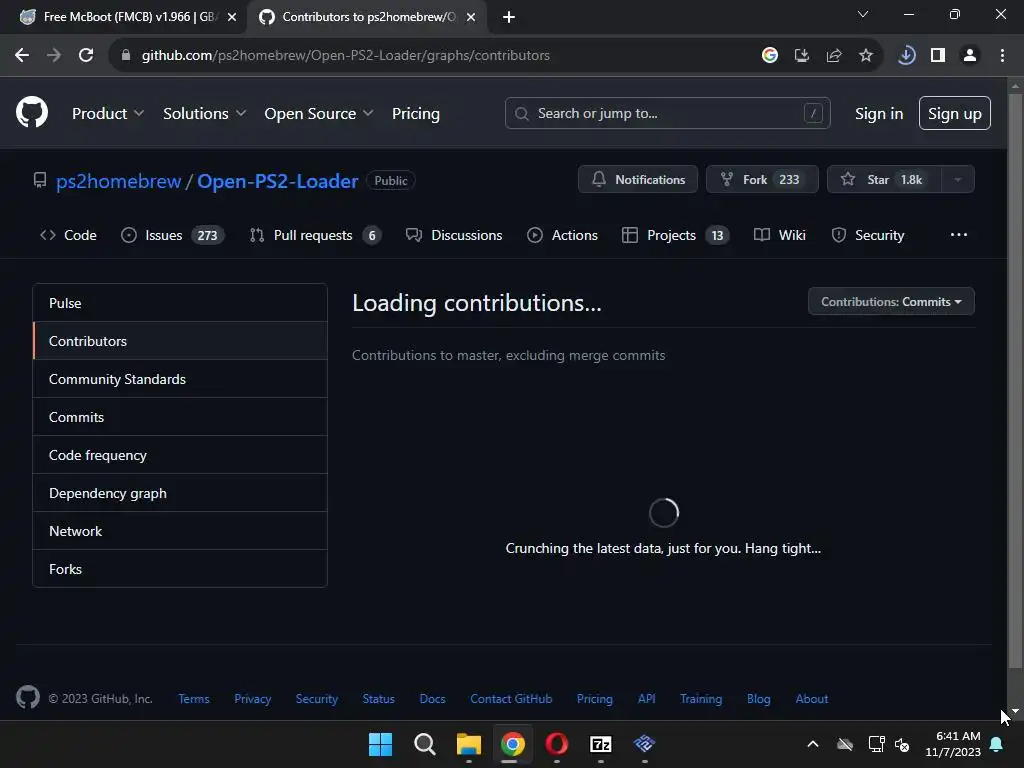Open Chrome downloads icon
Screen dimensions: 1024x768
coord(906,56)
